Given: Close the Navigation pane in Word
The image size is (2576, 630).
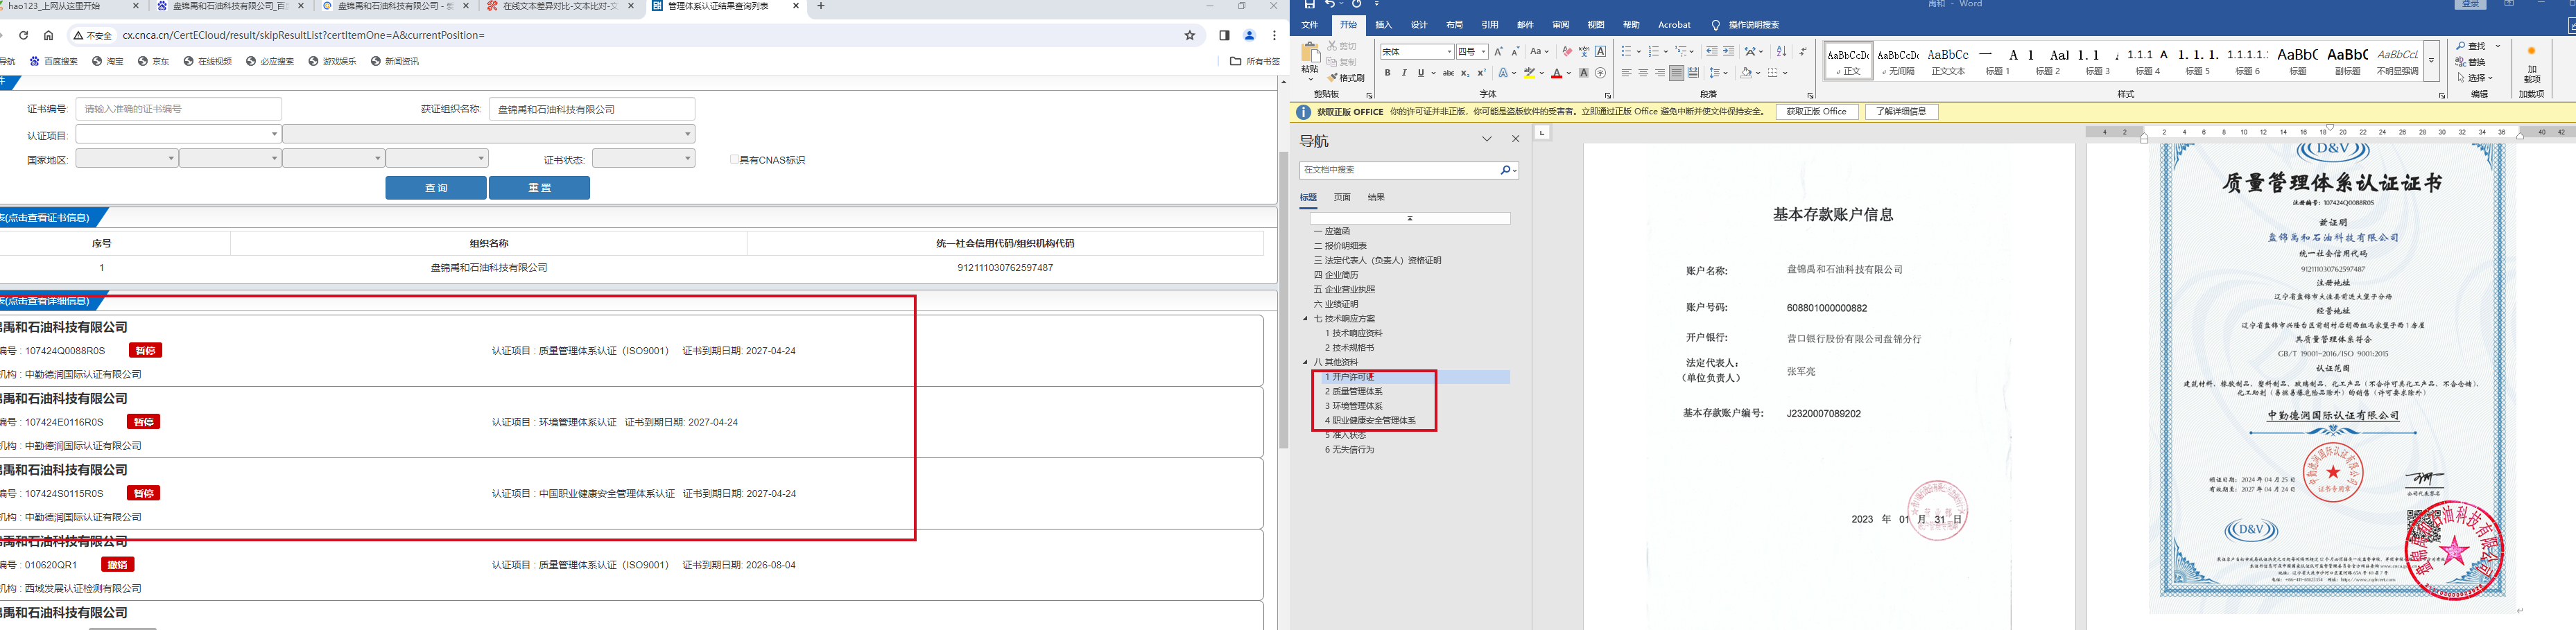Looking at the screenshot, I should (1516, 139).
